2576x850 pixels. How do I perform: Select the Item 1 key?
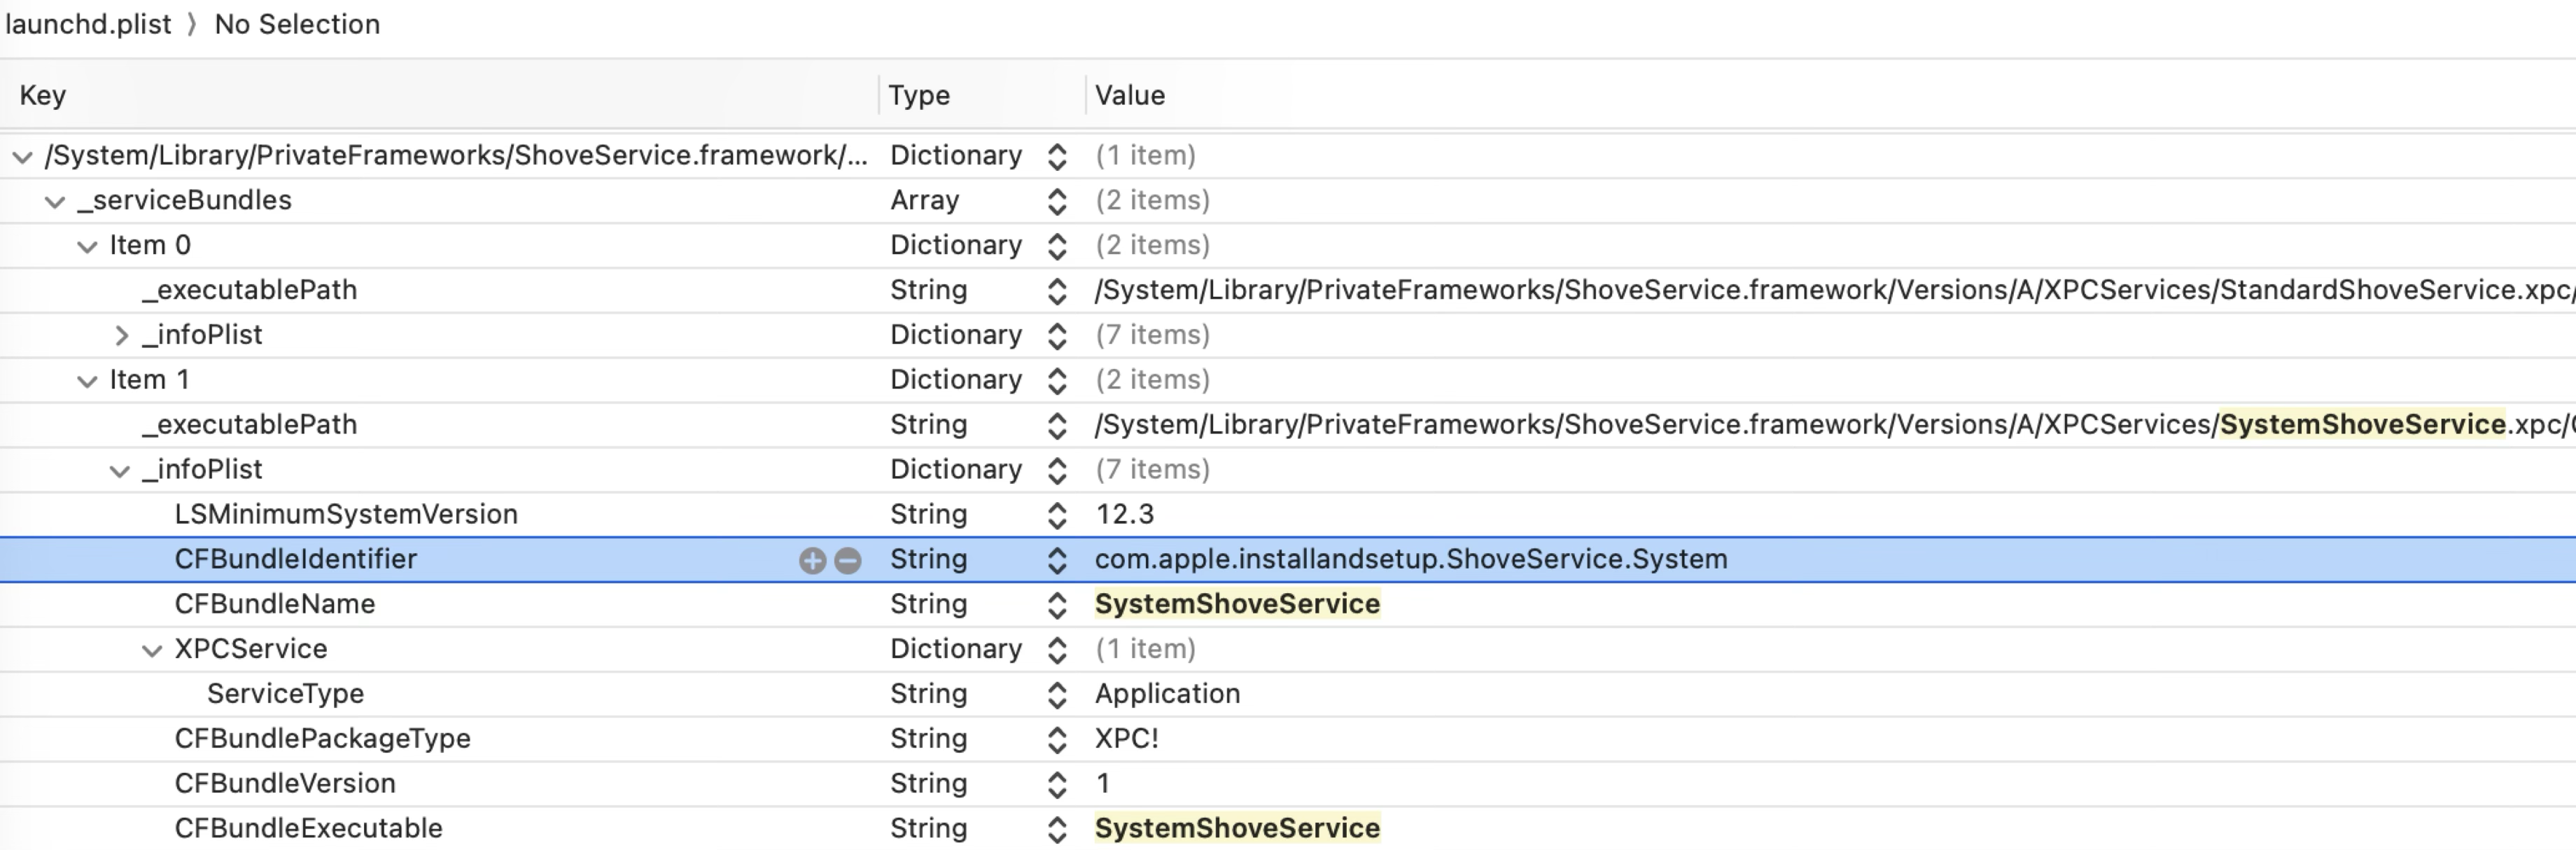click(x=149, y=380)
